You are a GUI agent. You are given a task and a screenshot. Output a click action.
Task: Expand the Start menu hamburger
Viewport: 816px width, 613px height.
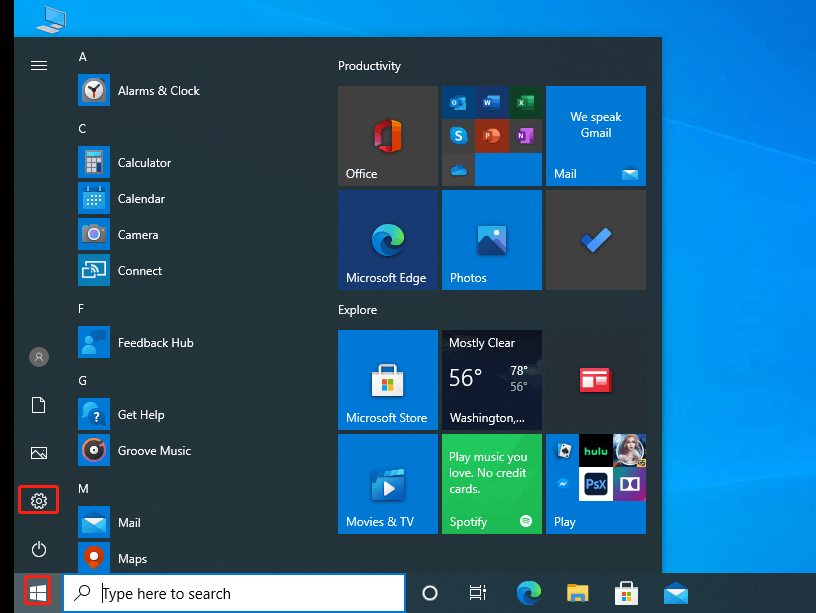click(39, 66)
